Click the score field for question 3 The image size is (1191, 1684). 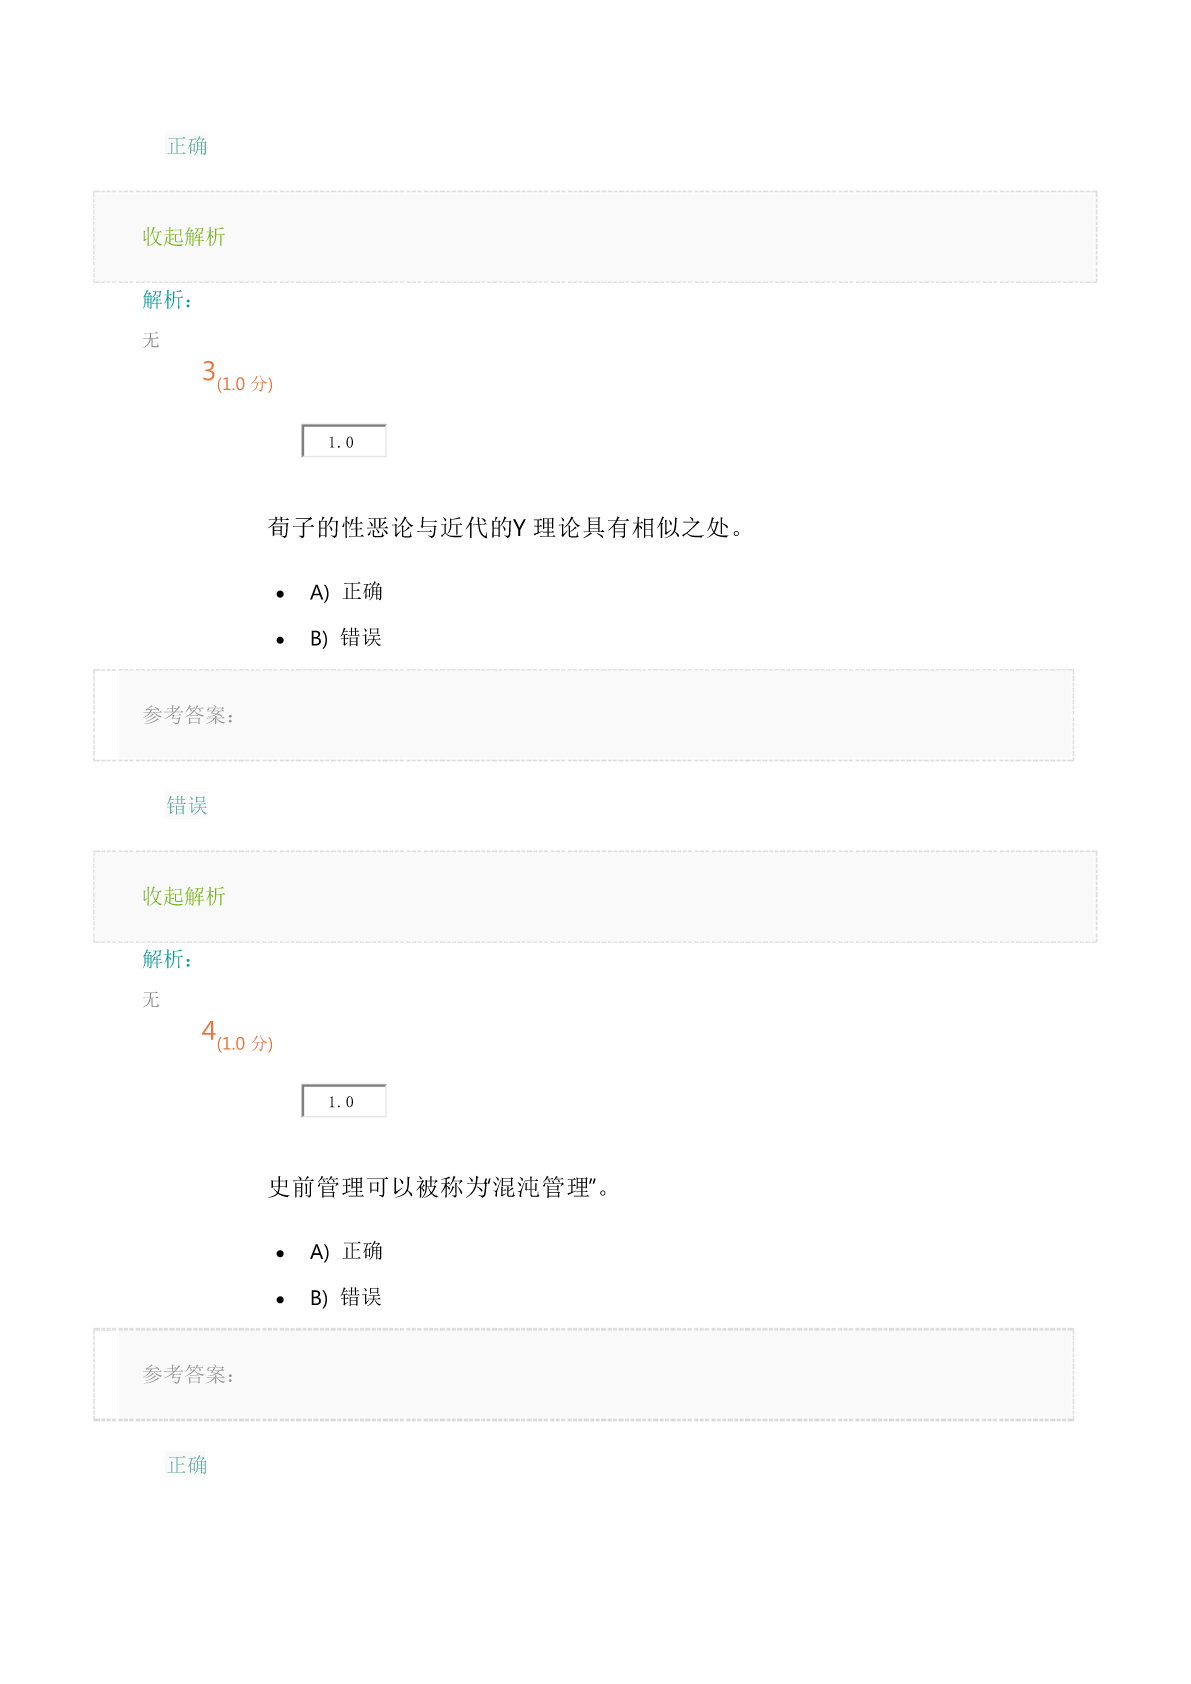click(x=344, y=441)
